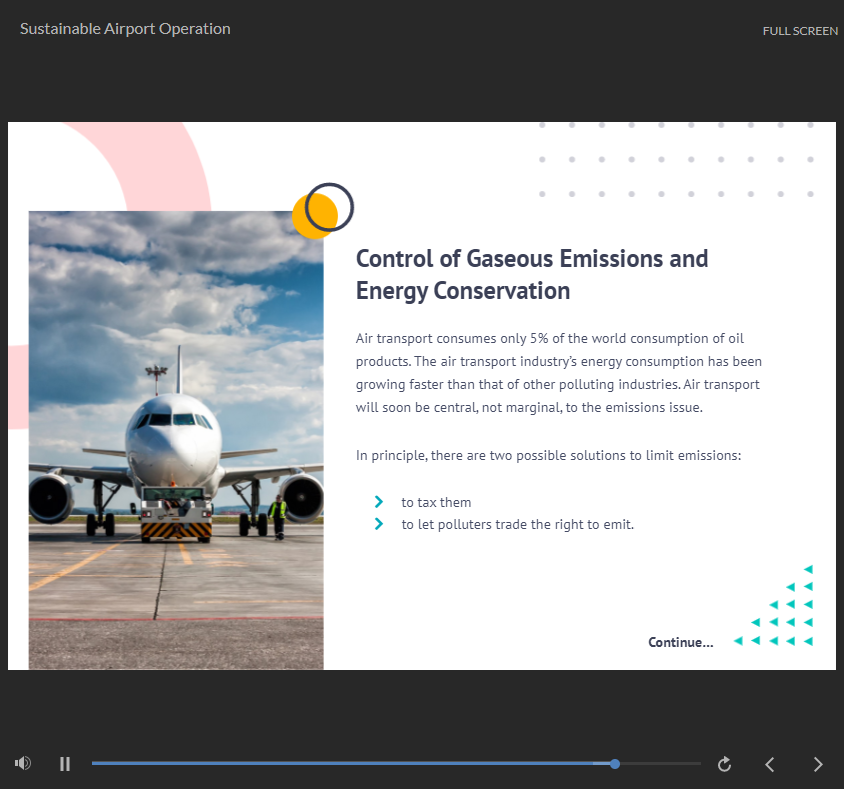The height and width of the screenshot is (789, 844).
Task: Click the "Control of Gaseous Emissions" heading
Action: point(532,274)
